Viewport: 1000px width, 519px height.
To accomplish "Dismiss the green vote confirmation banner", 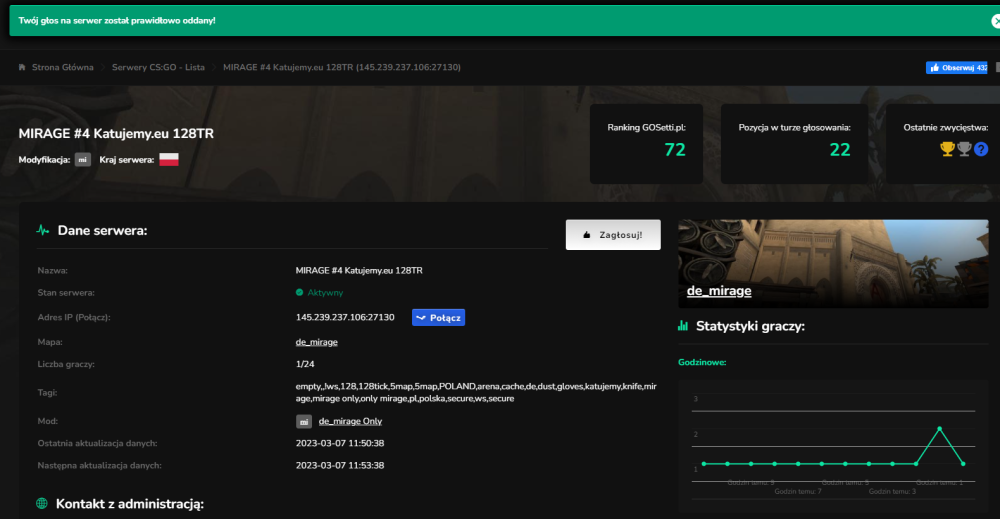I will [995, 21].
